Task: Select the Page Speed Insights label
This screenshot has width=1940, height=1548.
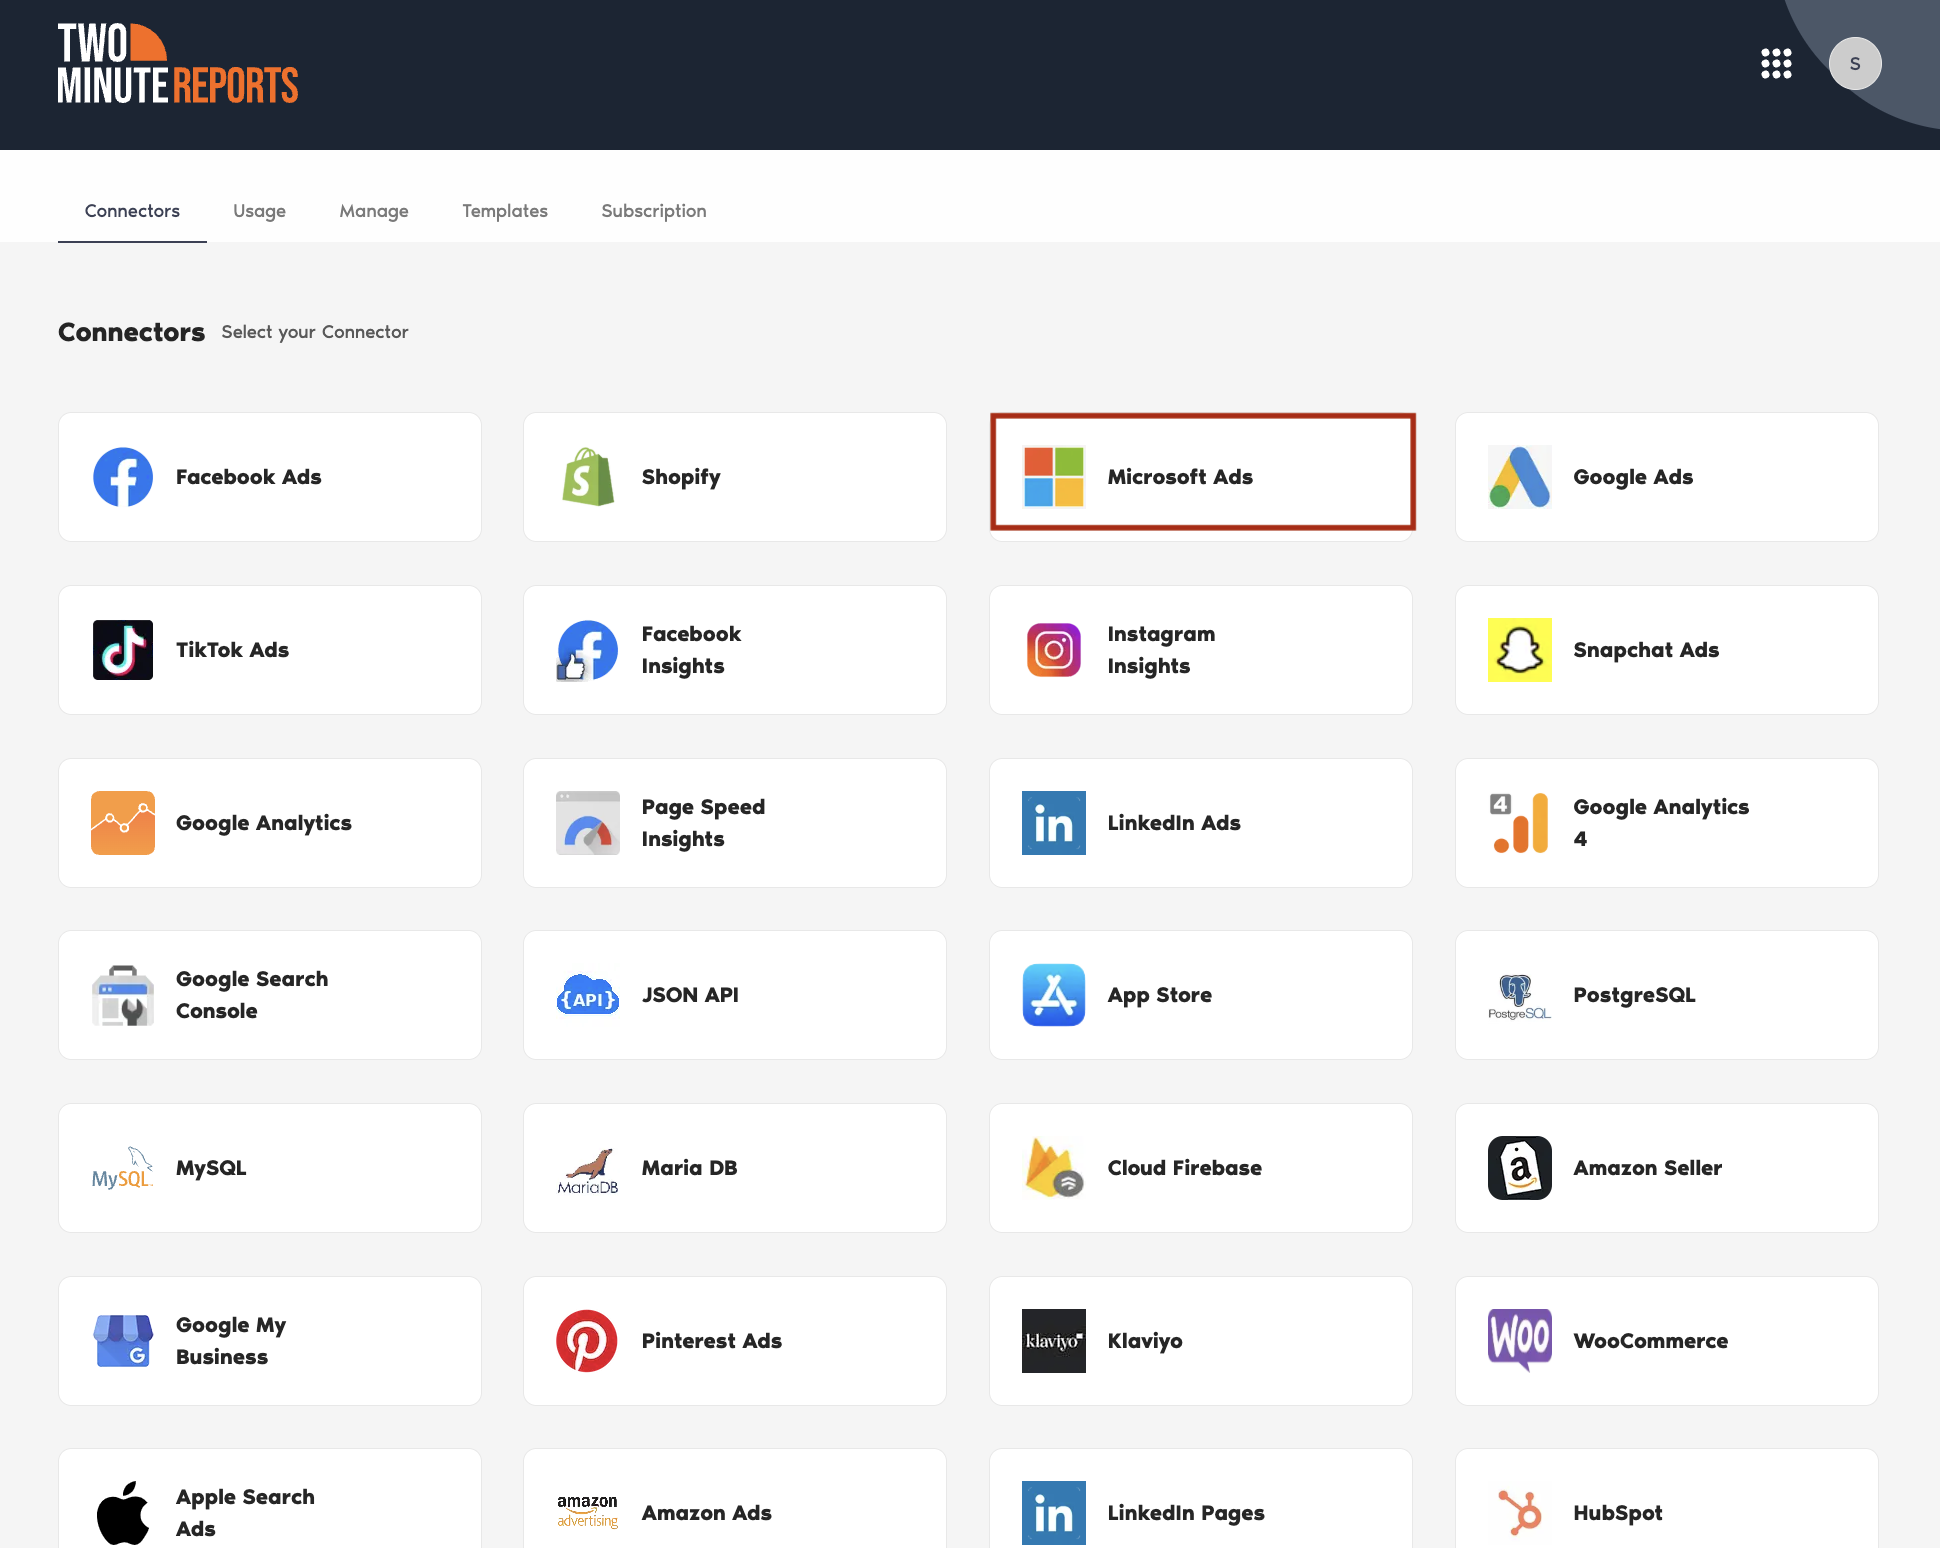Action: point(703,823)
